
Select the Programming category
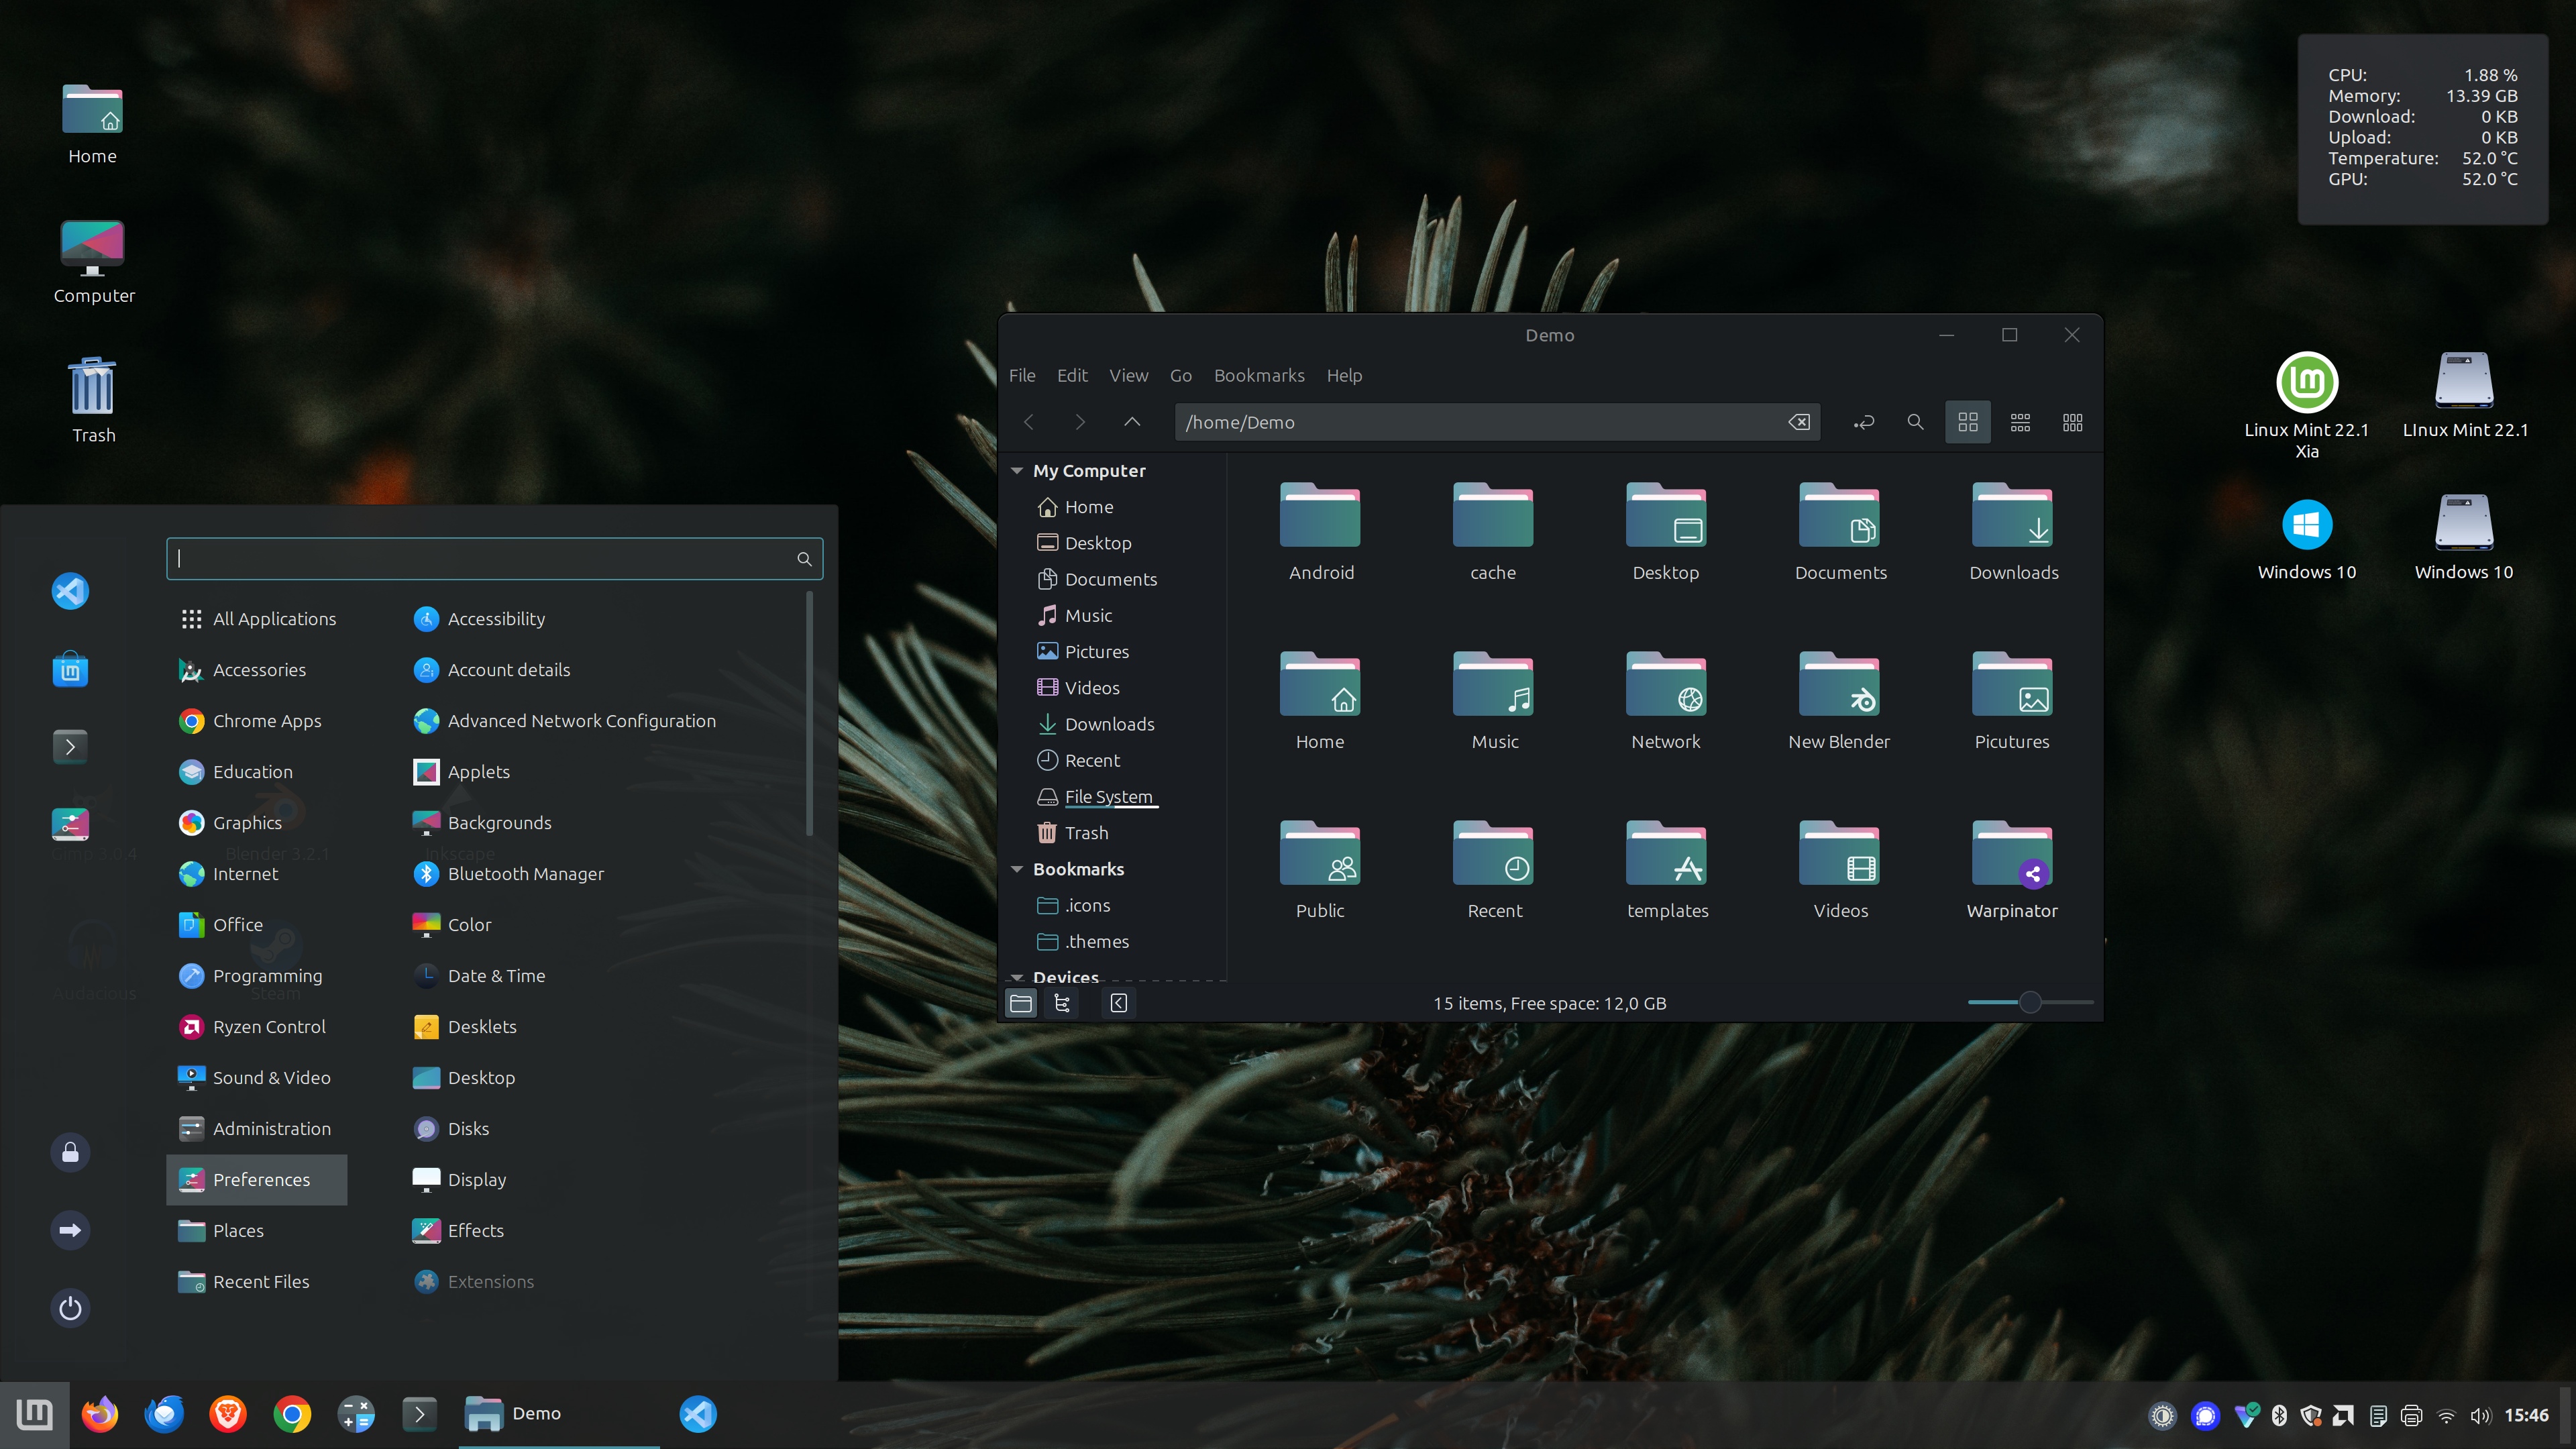[x=257, y=976]
